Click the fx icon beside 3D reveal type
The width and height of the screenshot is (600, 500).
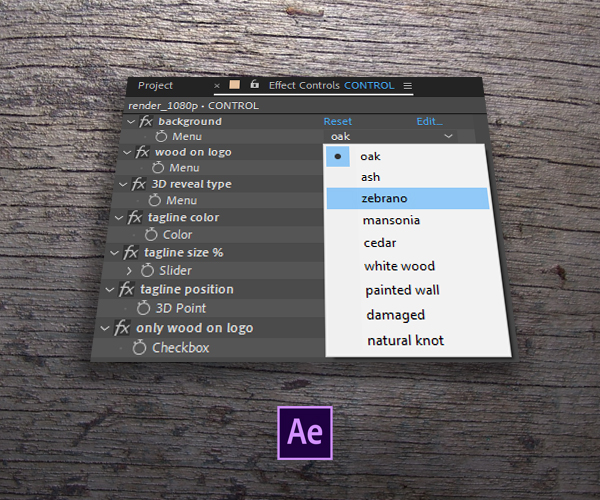(x=139, y=184)
